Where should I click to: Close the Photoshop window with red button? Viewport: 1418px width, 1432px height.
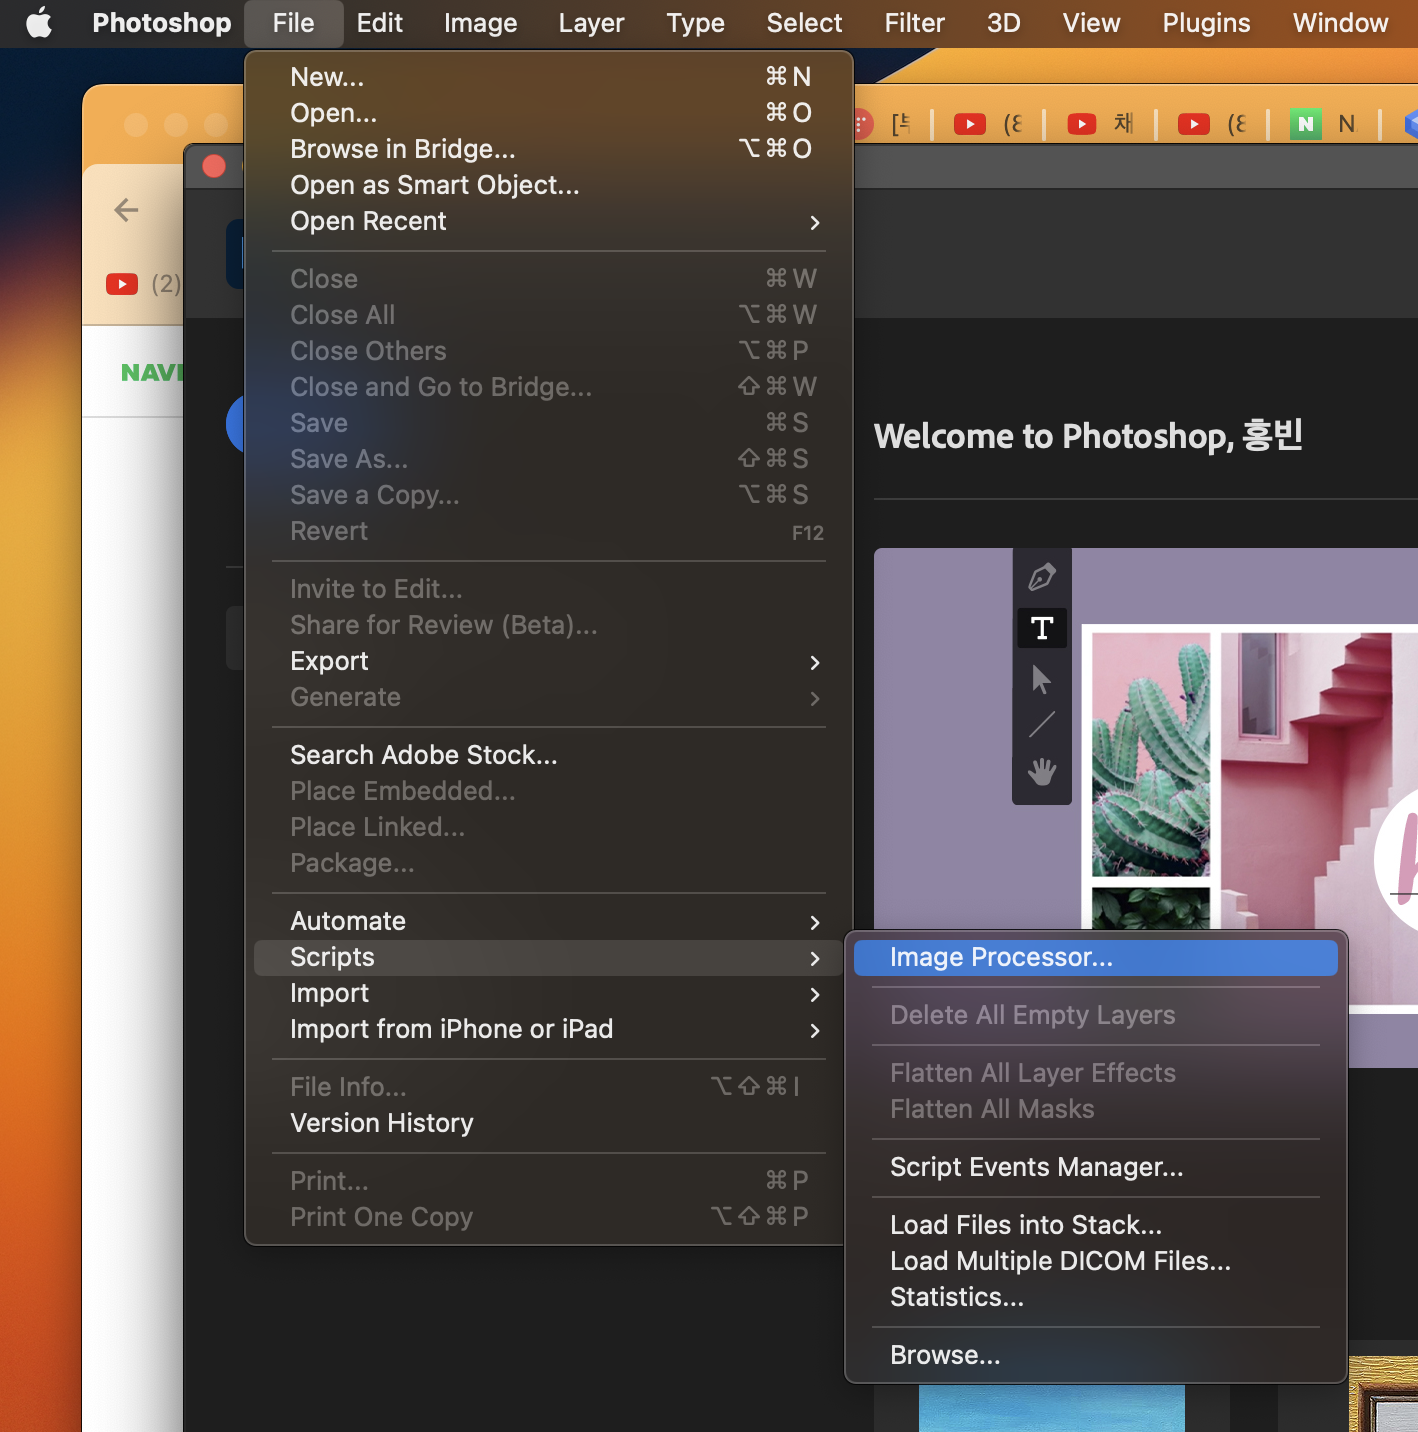coord(214,166)
